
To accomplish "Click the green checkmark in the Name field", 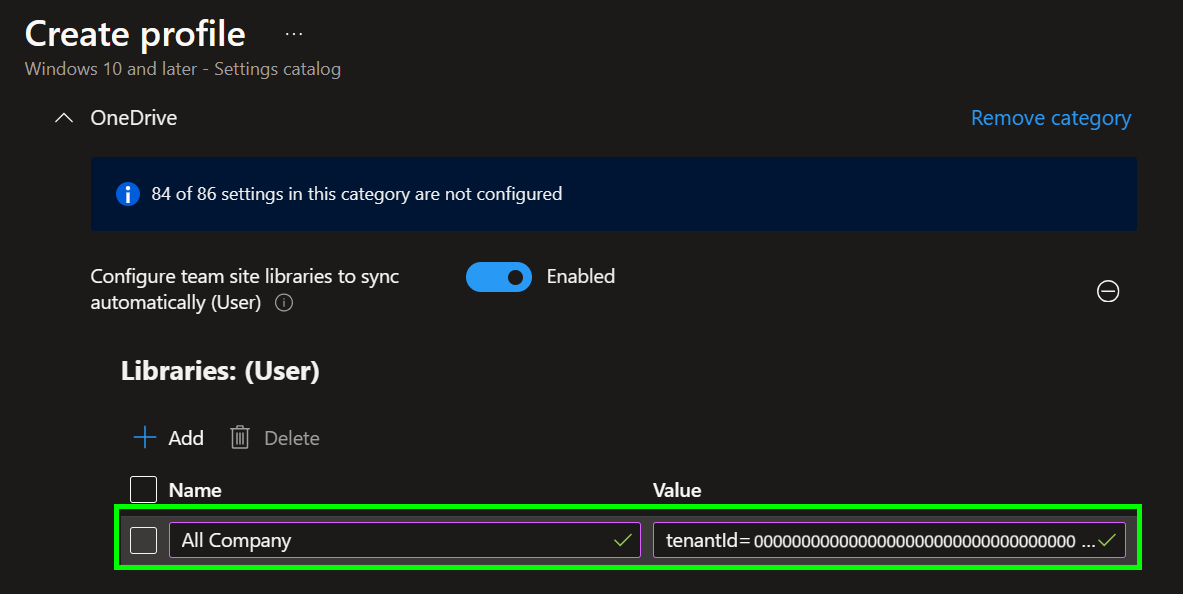I will tap(622, 540).
